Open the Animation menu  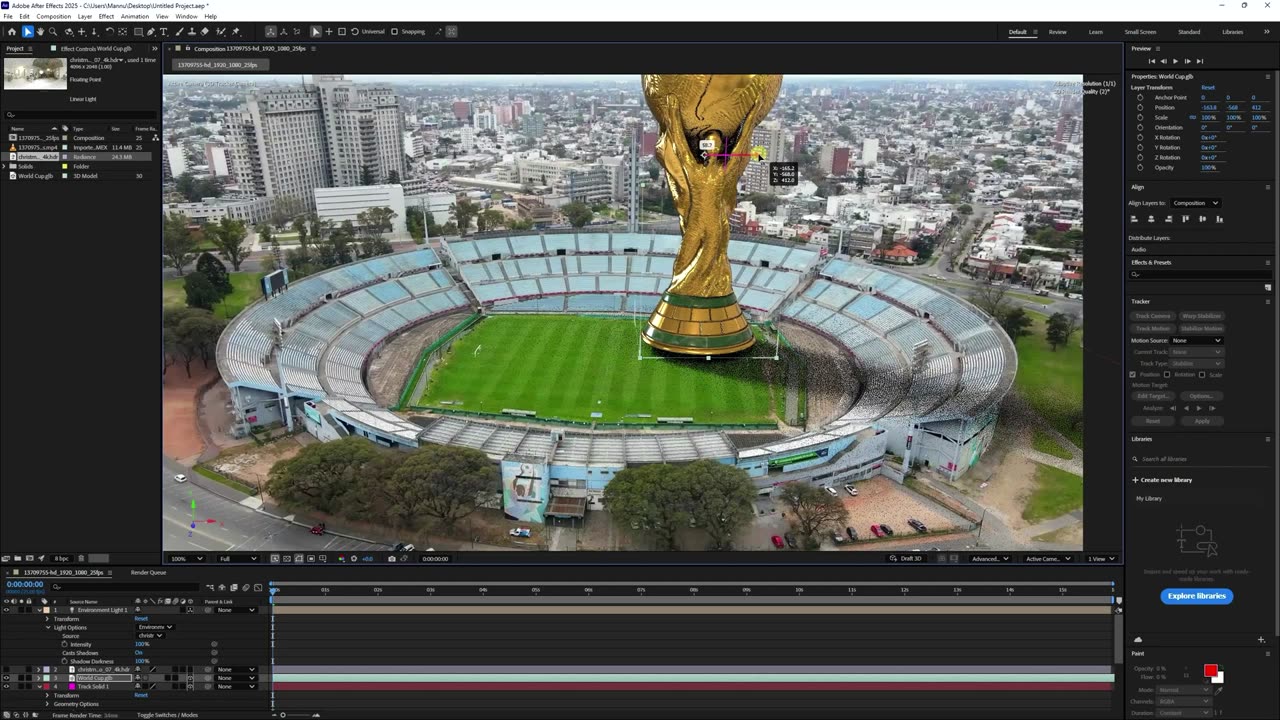pyautogui.click(x=135, y=16)
